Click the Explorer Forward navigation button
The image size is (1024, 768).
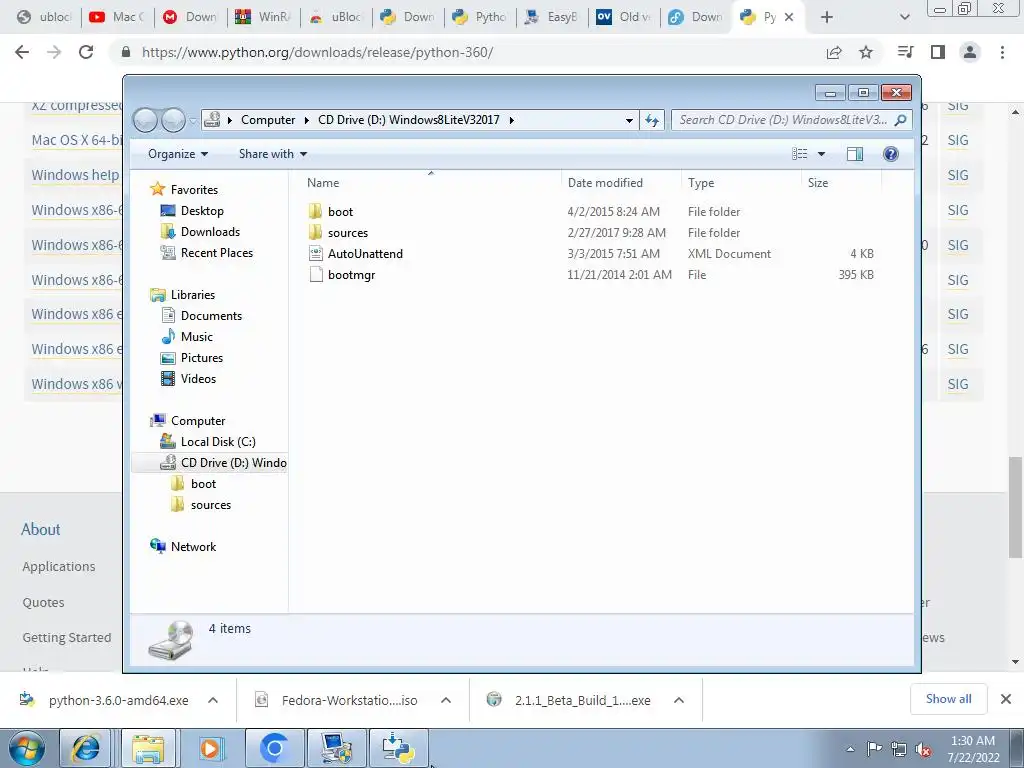173,120
